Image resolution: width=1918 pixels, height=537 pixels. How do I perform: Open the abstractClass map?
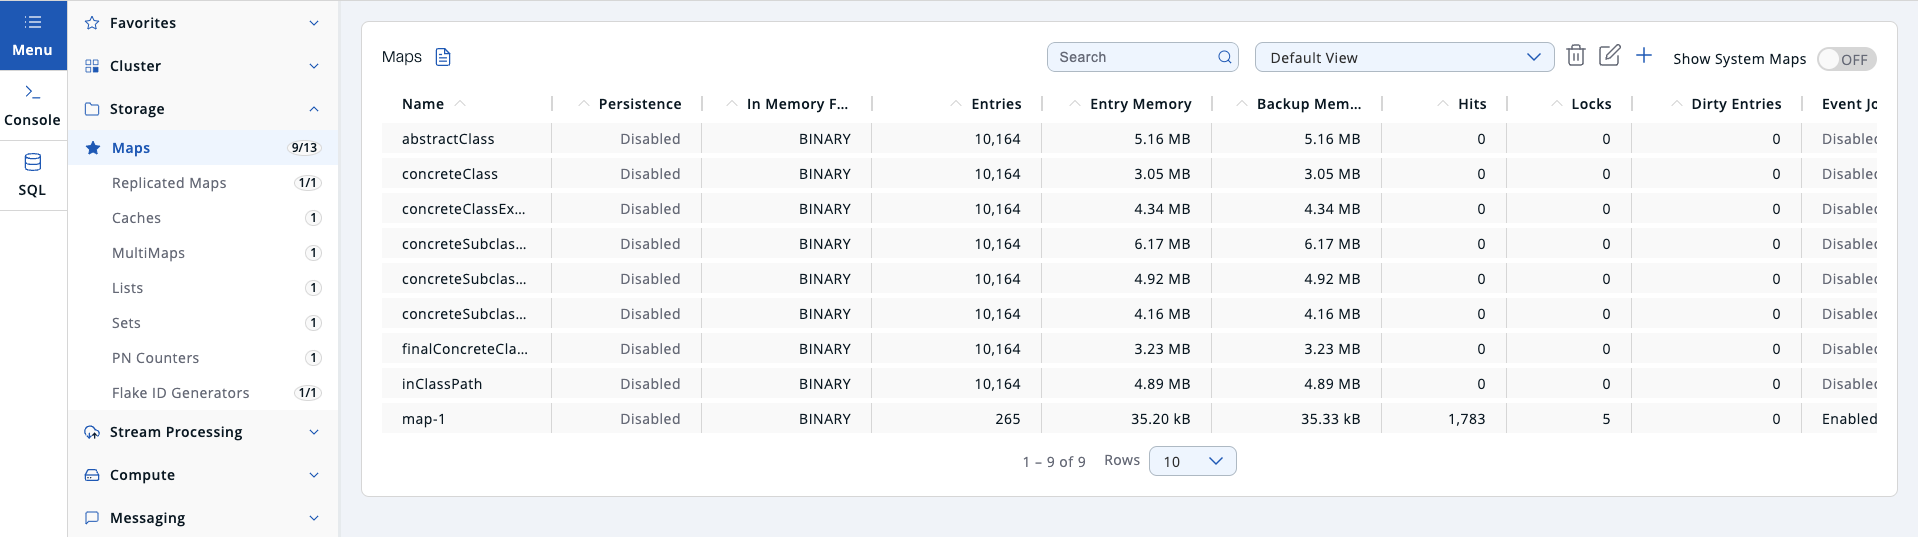click(448, 139)
